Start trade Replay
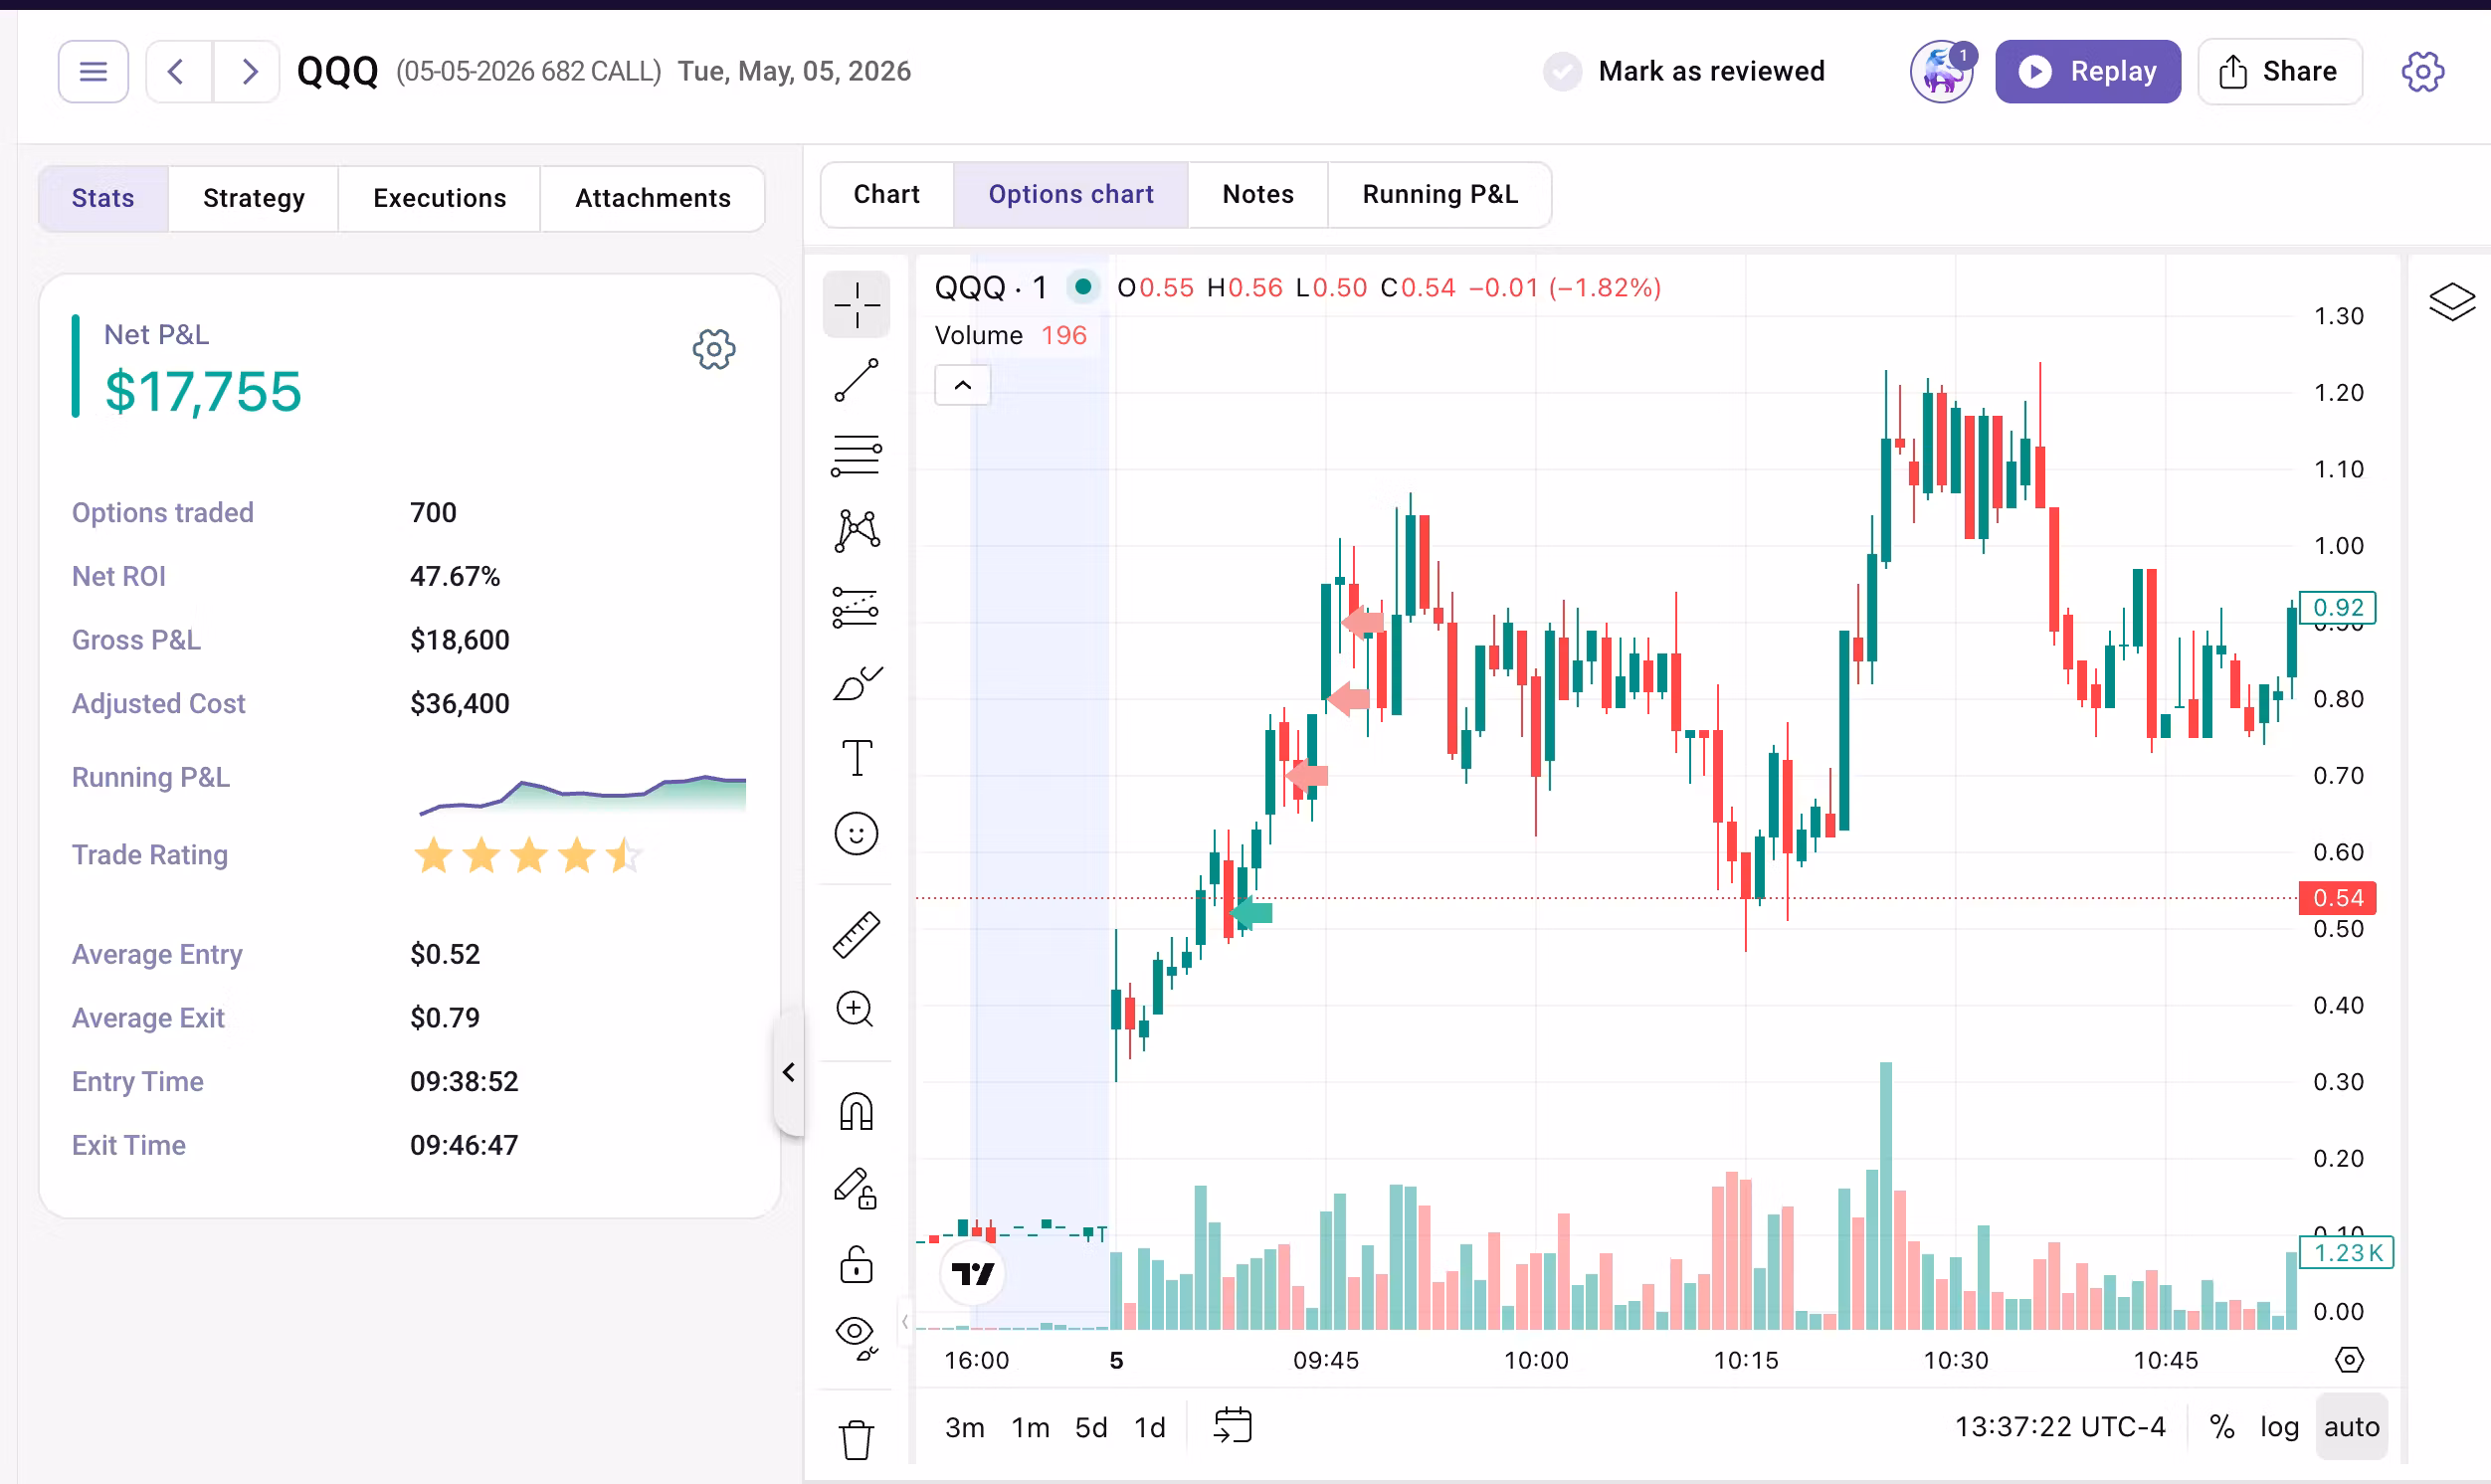 (x=2088, y=71)
